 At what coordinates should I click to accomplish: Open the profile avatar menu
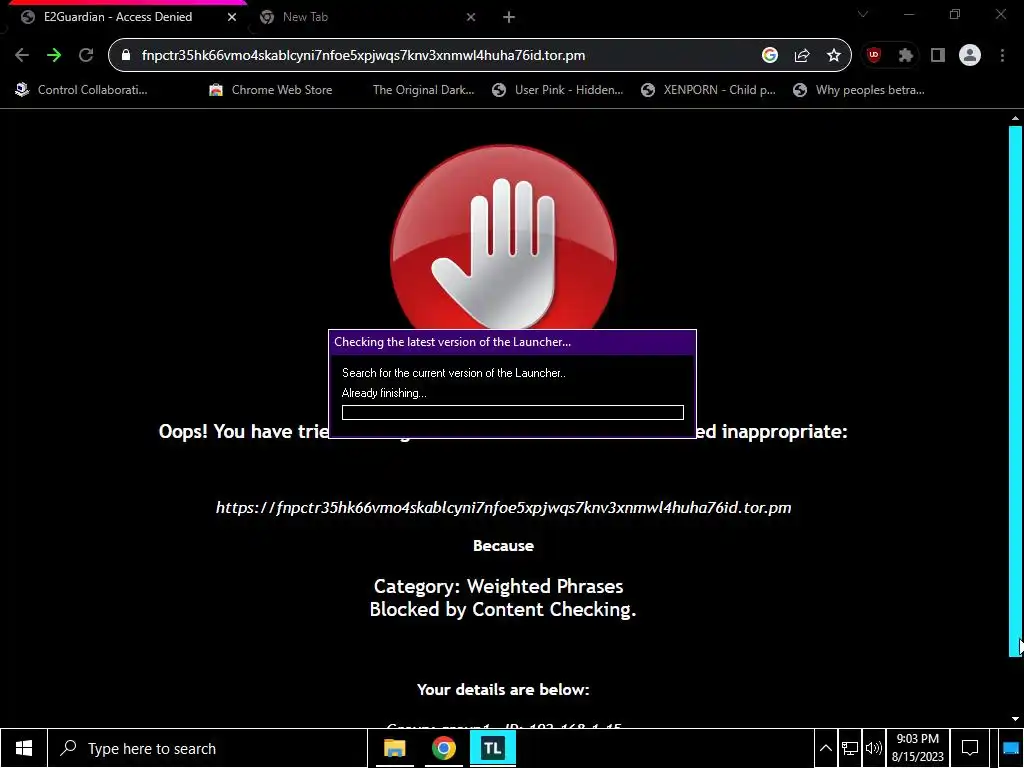pos(970,56)
